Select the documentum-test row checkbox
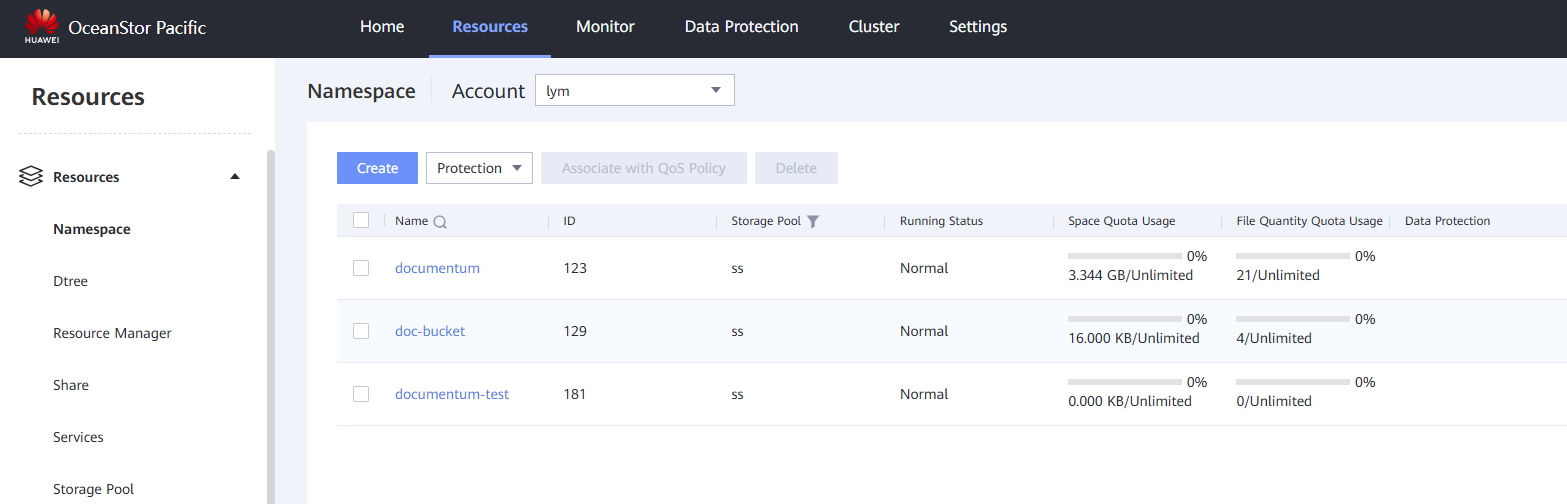The image size is (1567, 504). pyautogui.click(x=361, y=394)
